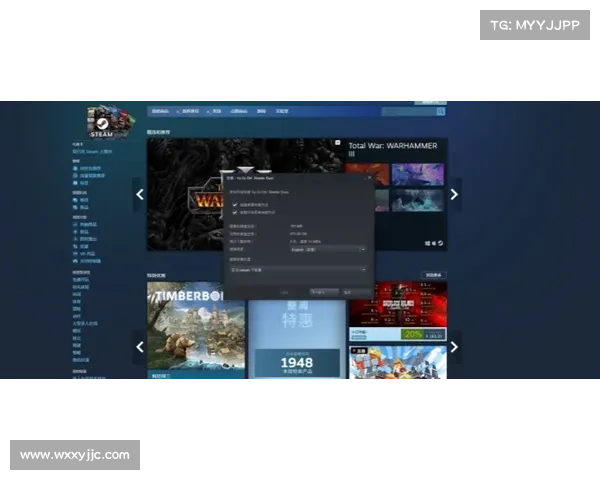
Task: Go to previous featured game with left arrow
Action: [x=140, y=194]
